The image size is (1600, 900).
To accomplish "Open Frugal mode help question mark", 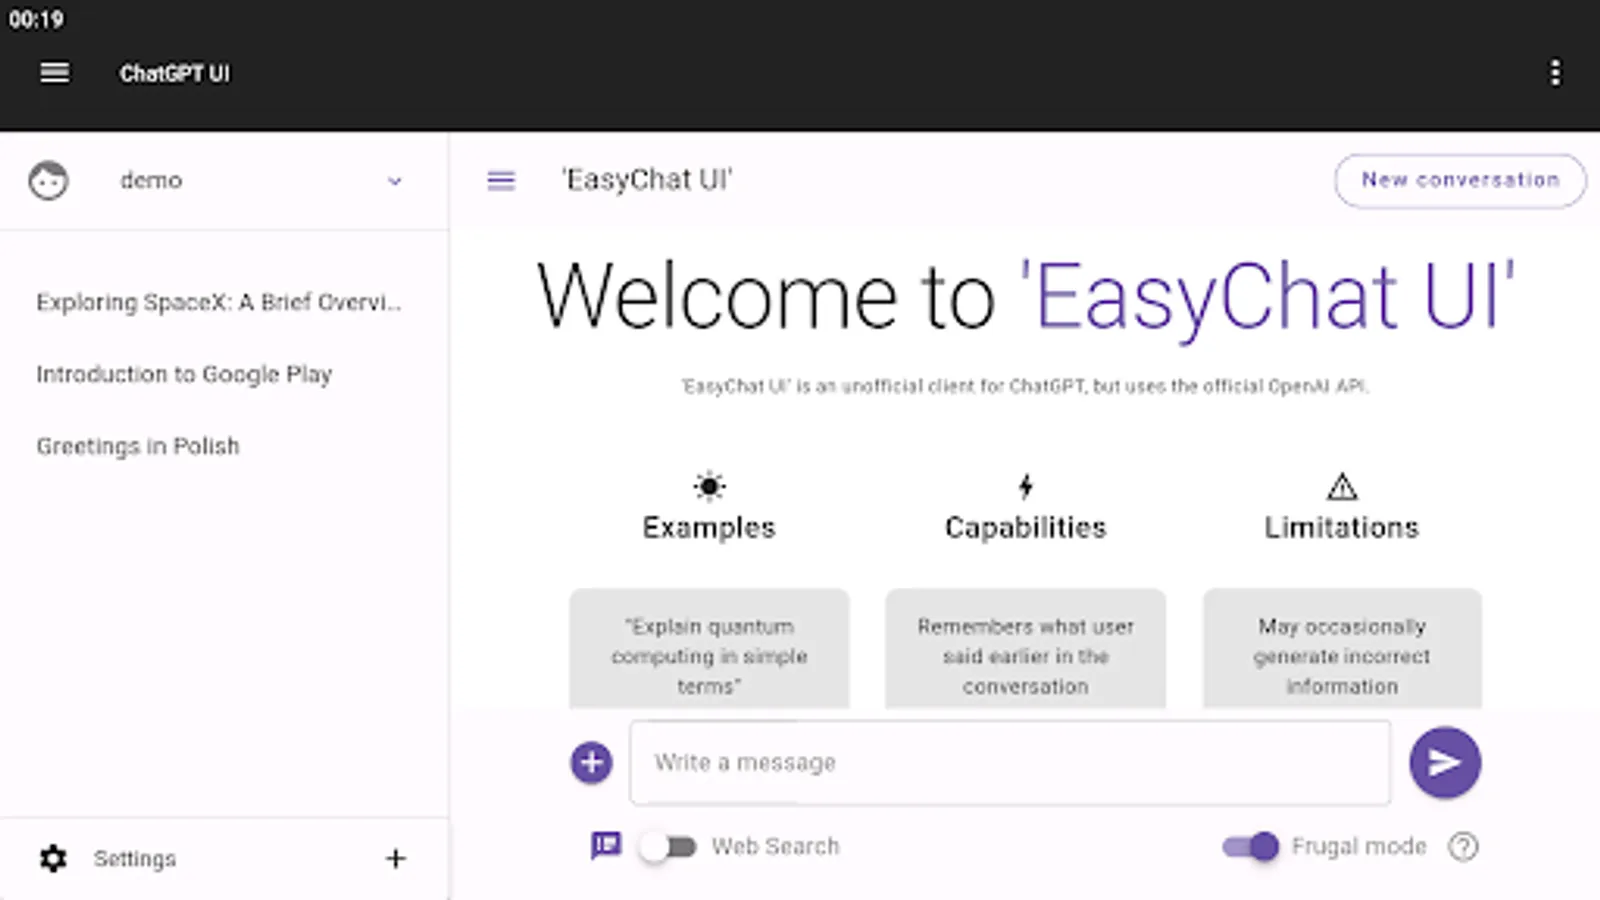I will [1463, 847].
